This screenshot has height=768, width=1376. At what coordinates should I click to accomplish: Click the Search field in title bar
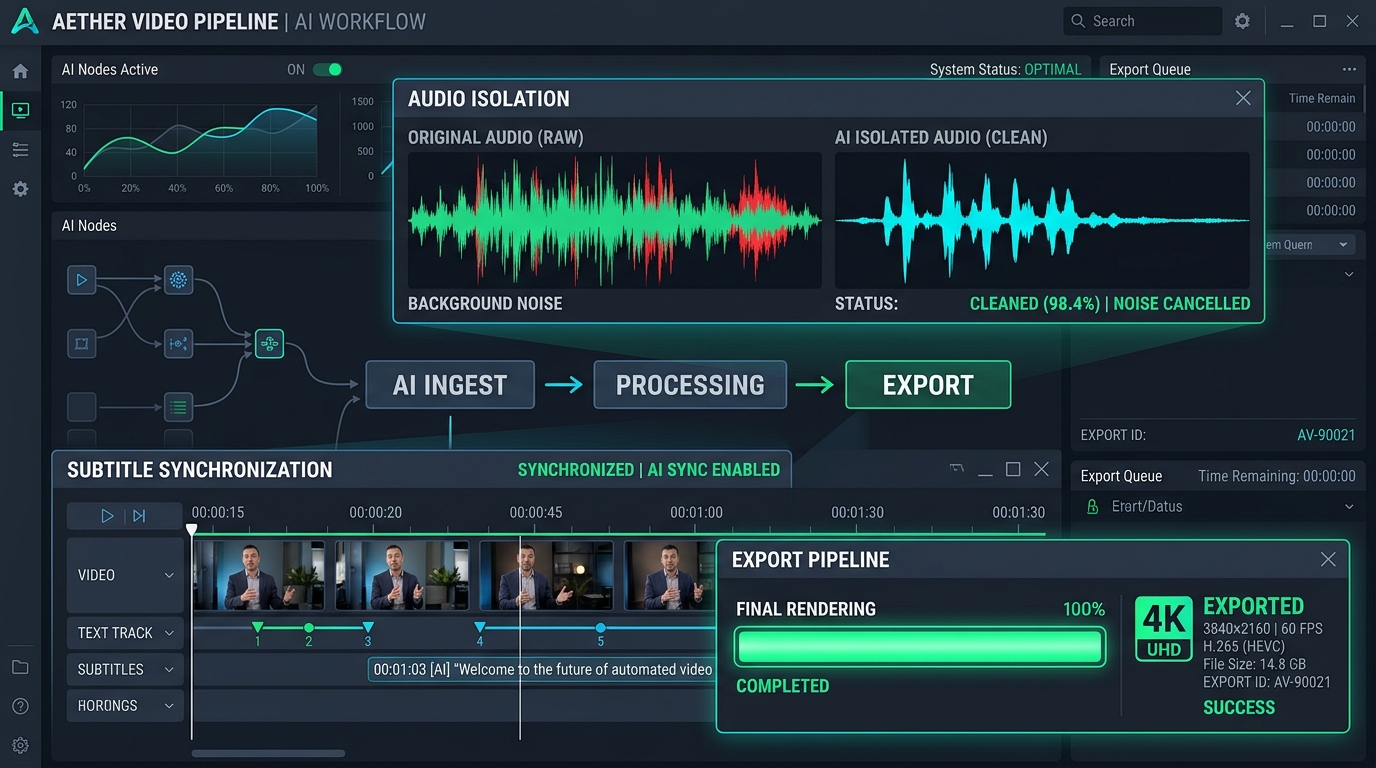1142,21
